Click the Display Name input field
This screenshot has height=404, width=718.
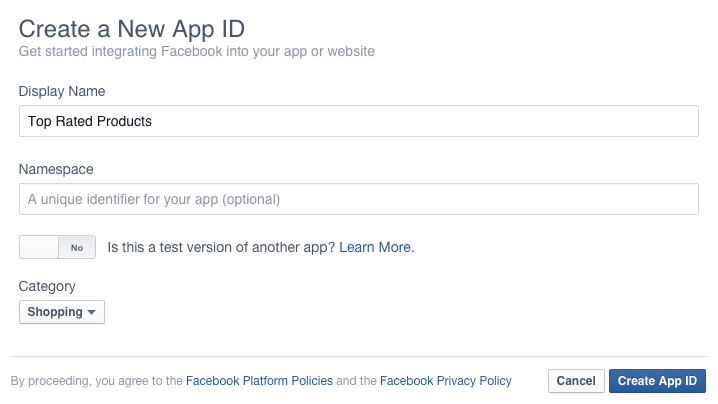point(358,121)
